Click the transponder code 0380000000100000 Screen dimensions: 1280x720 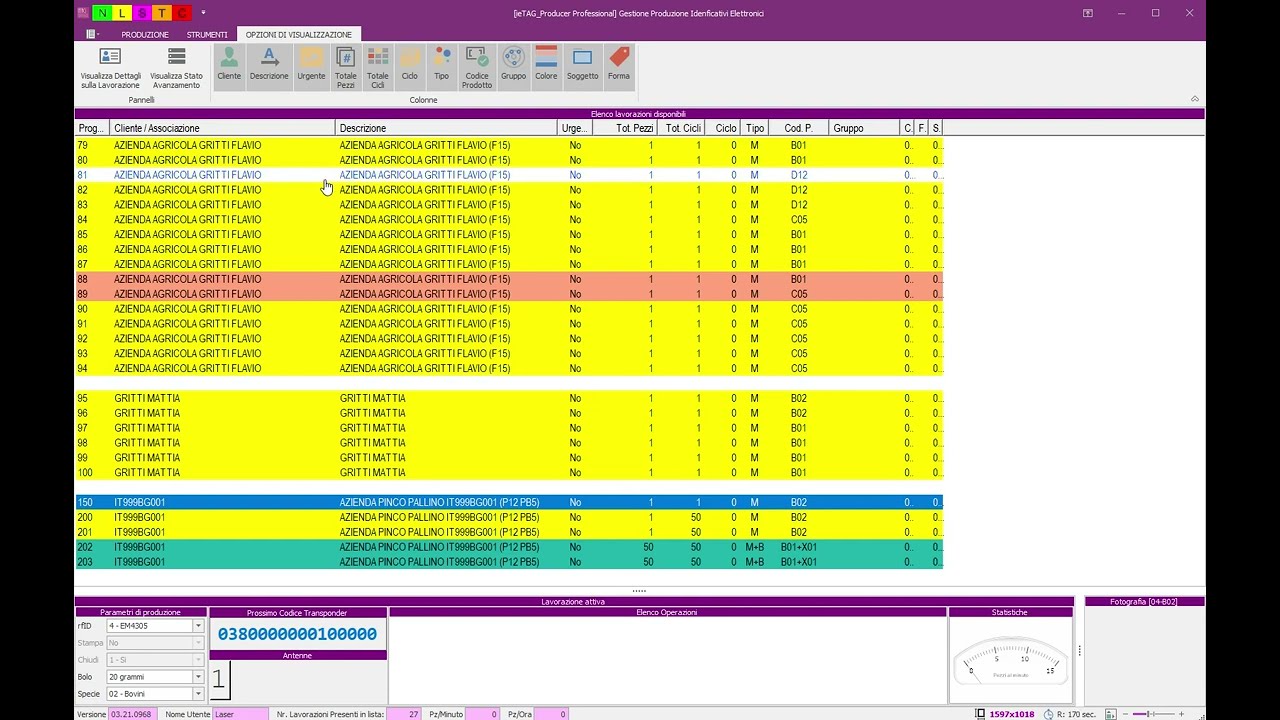[297, 634]
